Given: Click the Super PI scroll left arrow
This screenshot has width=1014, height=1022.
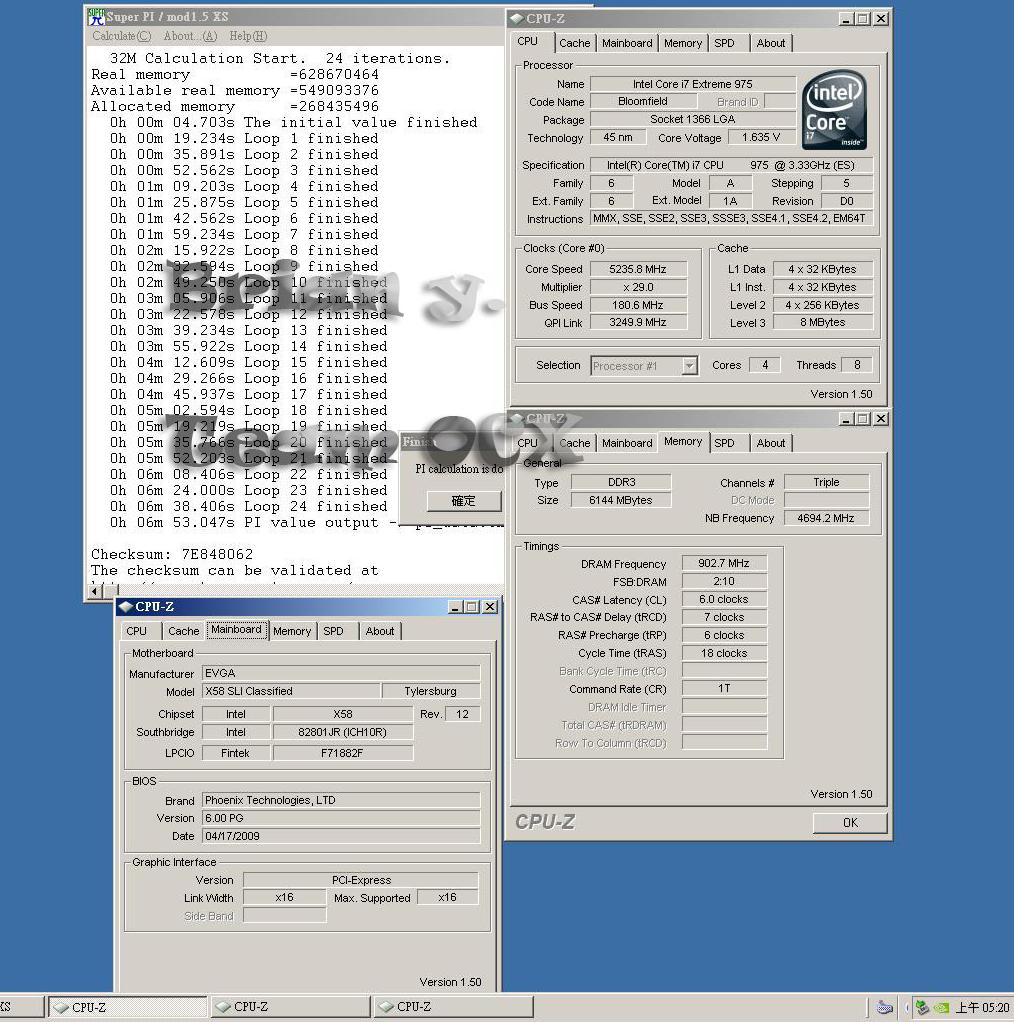Looking at the screenshot, I should pyautogui.click(x=94, y=591).
